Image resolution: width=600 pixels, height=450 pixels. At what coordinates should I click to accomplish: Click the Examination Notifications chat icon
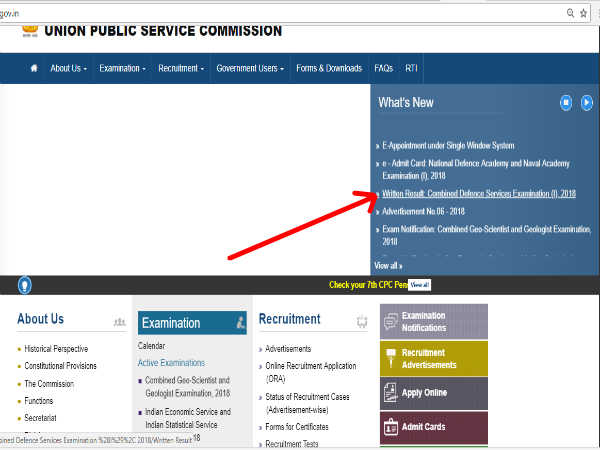click(x=391, y=322)
